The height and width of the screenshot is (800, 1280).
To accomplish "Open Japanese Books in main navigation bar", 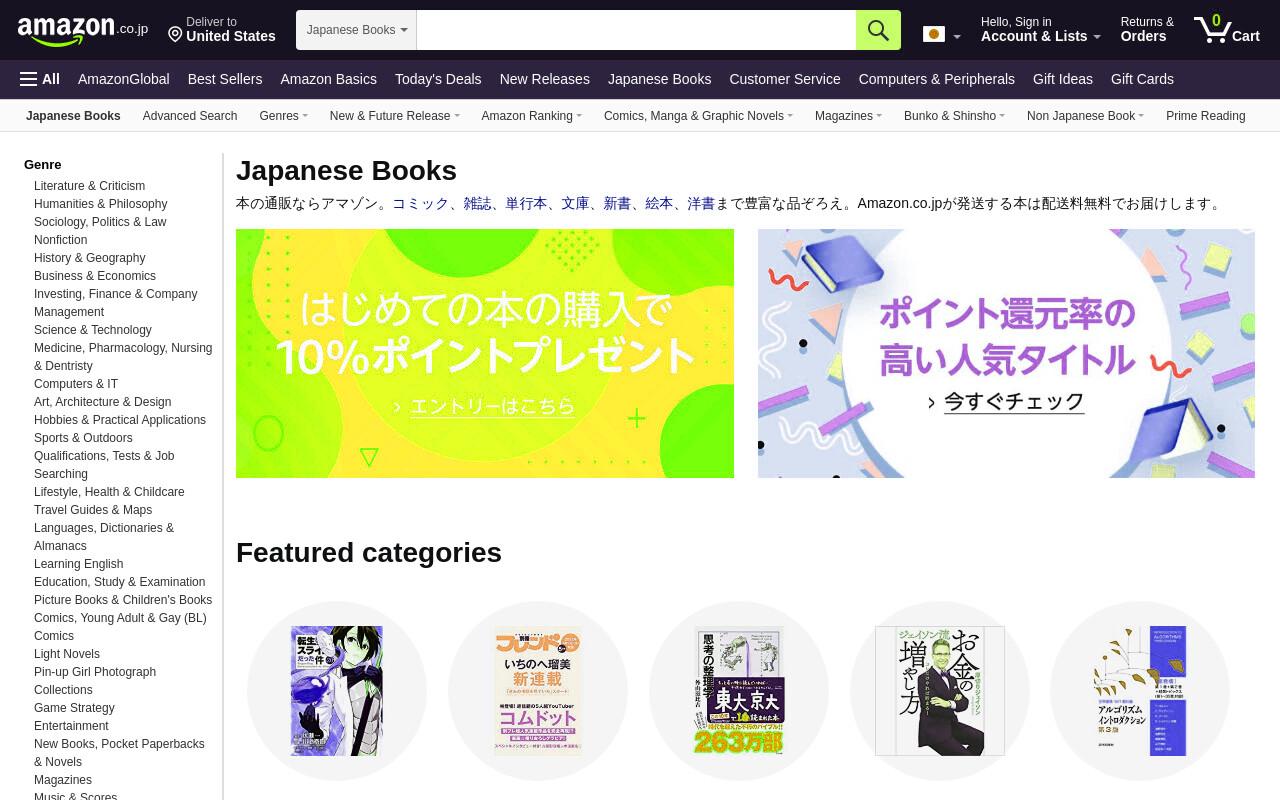I will pyautogui.click(x=659, y=79).
